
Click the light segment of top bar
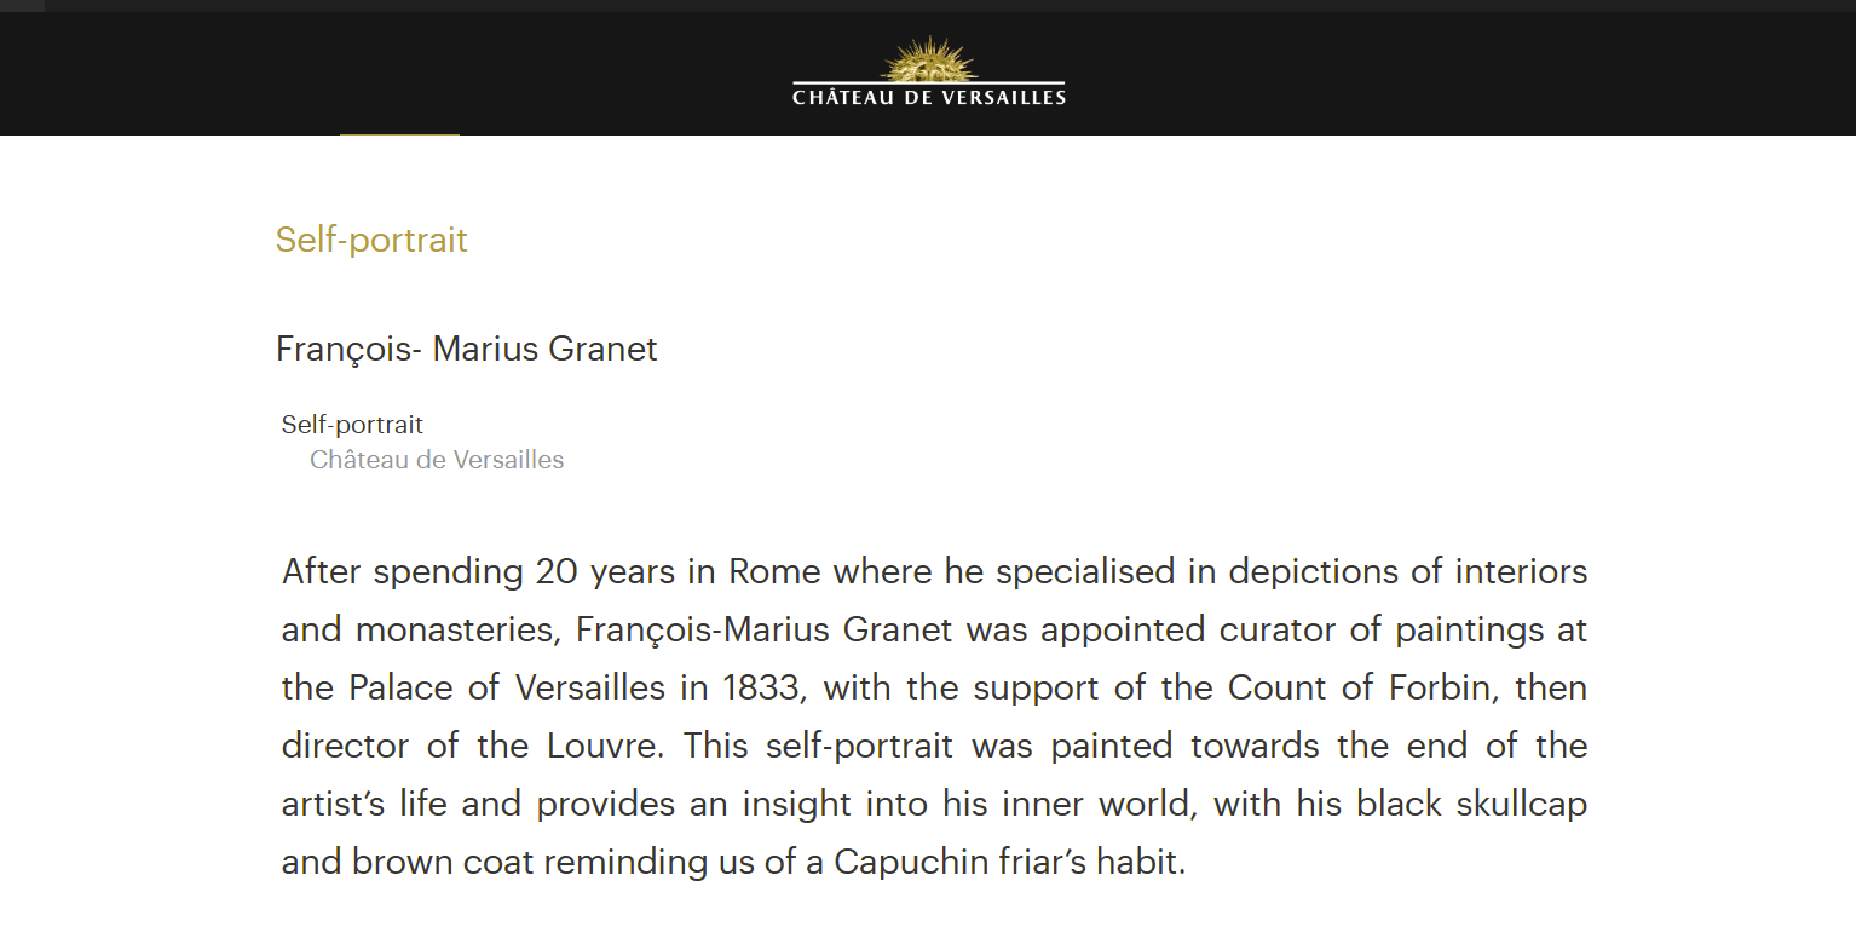click(x=22, y=6)
